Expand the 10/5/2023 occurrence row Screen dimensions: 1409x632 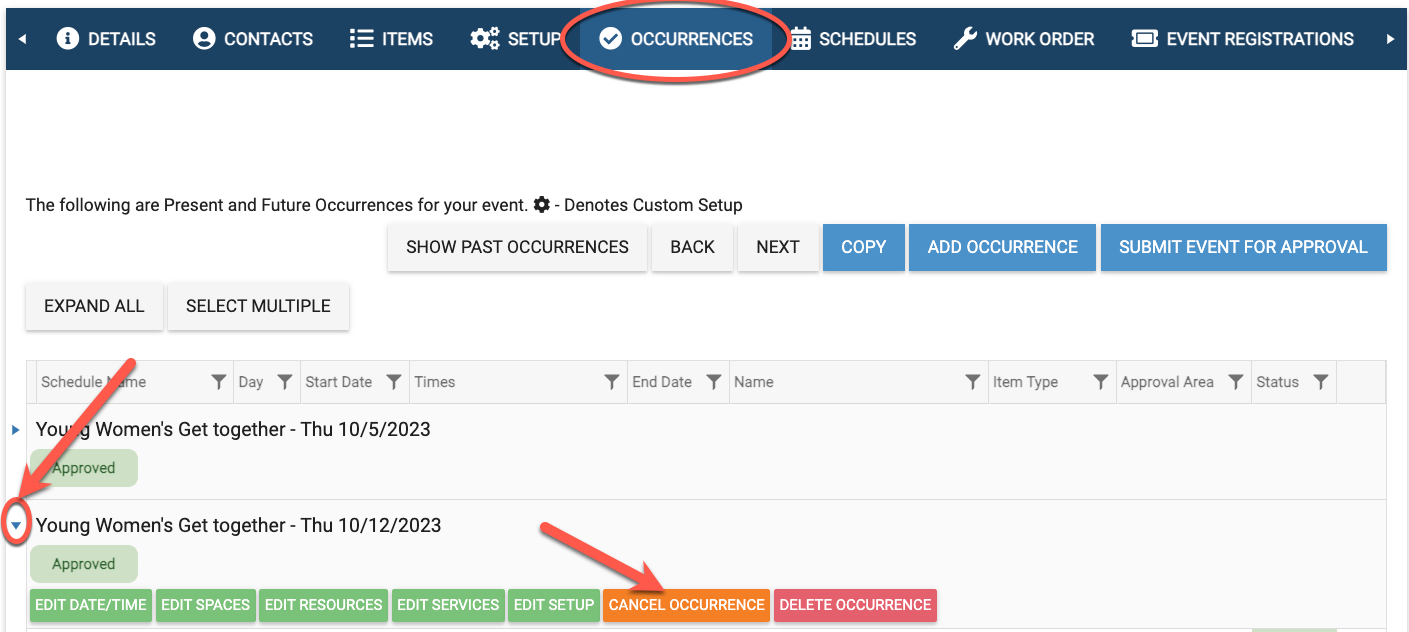point(15,430)
